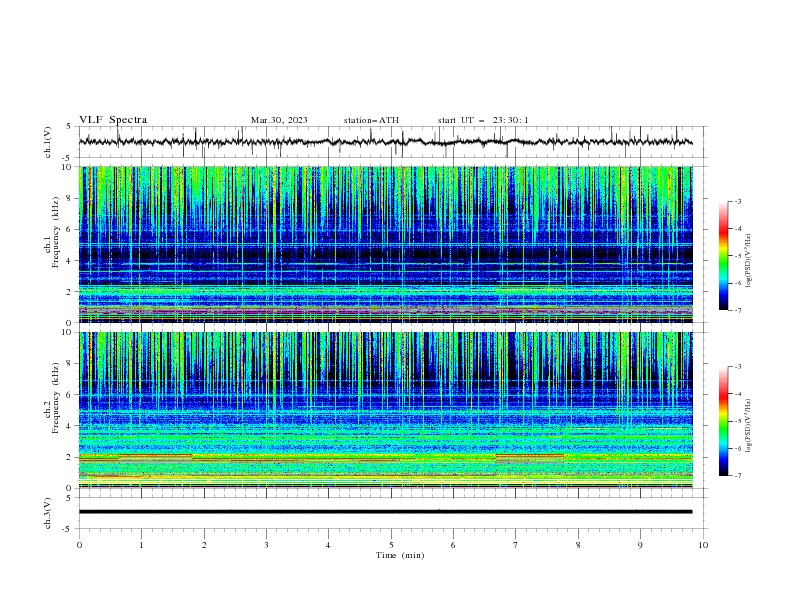Click the "-3" tick on ch.1 color bar

(x=738, y=201)
